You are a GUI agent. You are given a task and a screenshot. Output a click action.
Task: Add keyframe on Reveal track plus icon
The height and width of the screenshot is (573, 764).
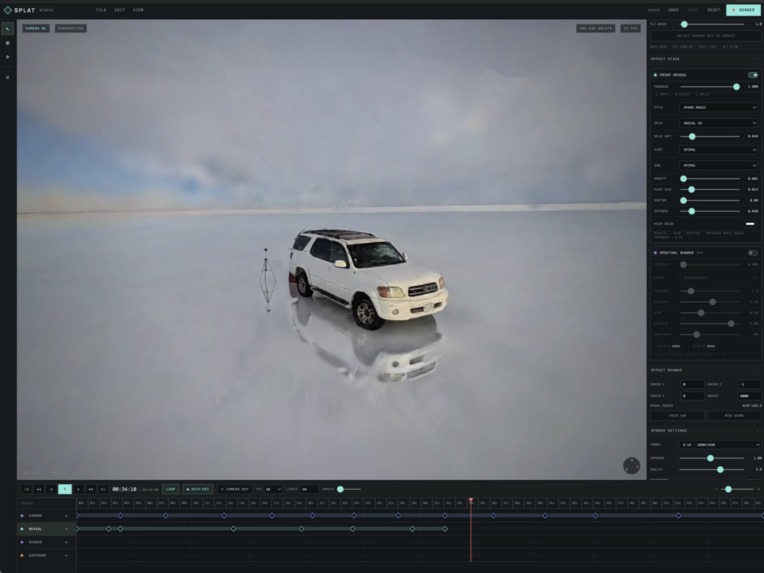click(x=67, y=529)
